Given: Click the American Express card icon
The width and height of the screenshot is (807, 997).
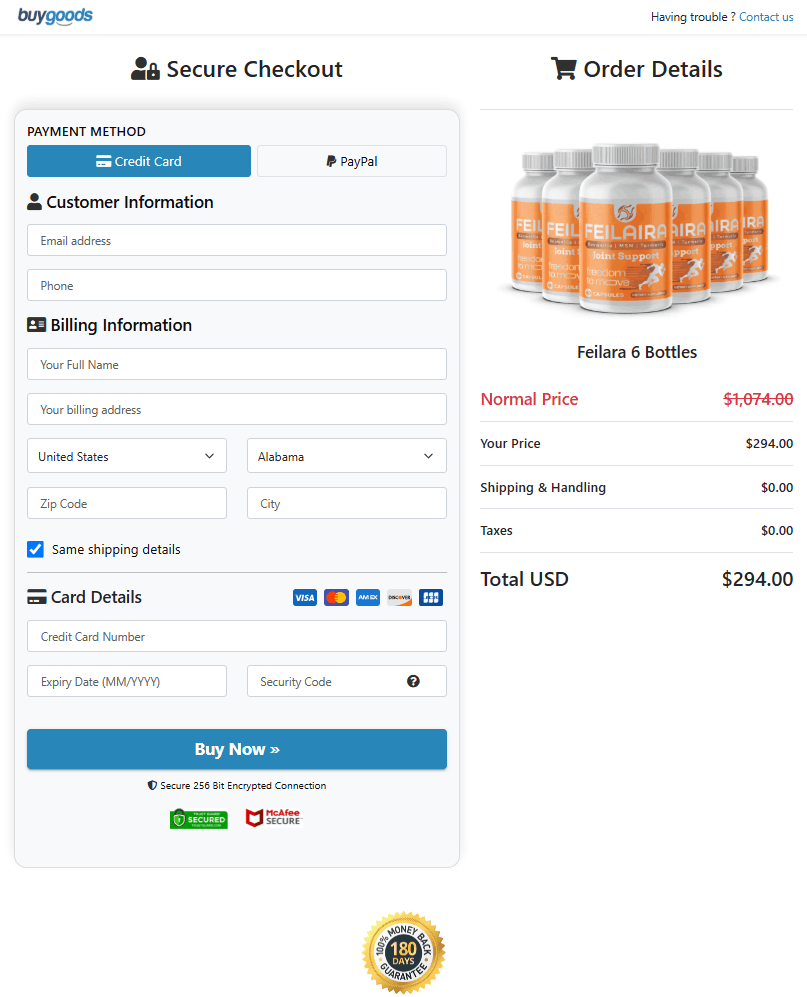Looking at the screenshot, I should (x=368, y=597).
